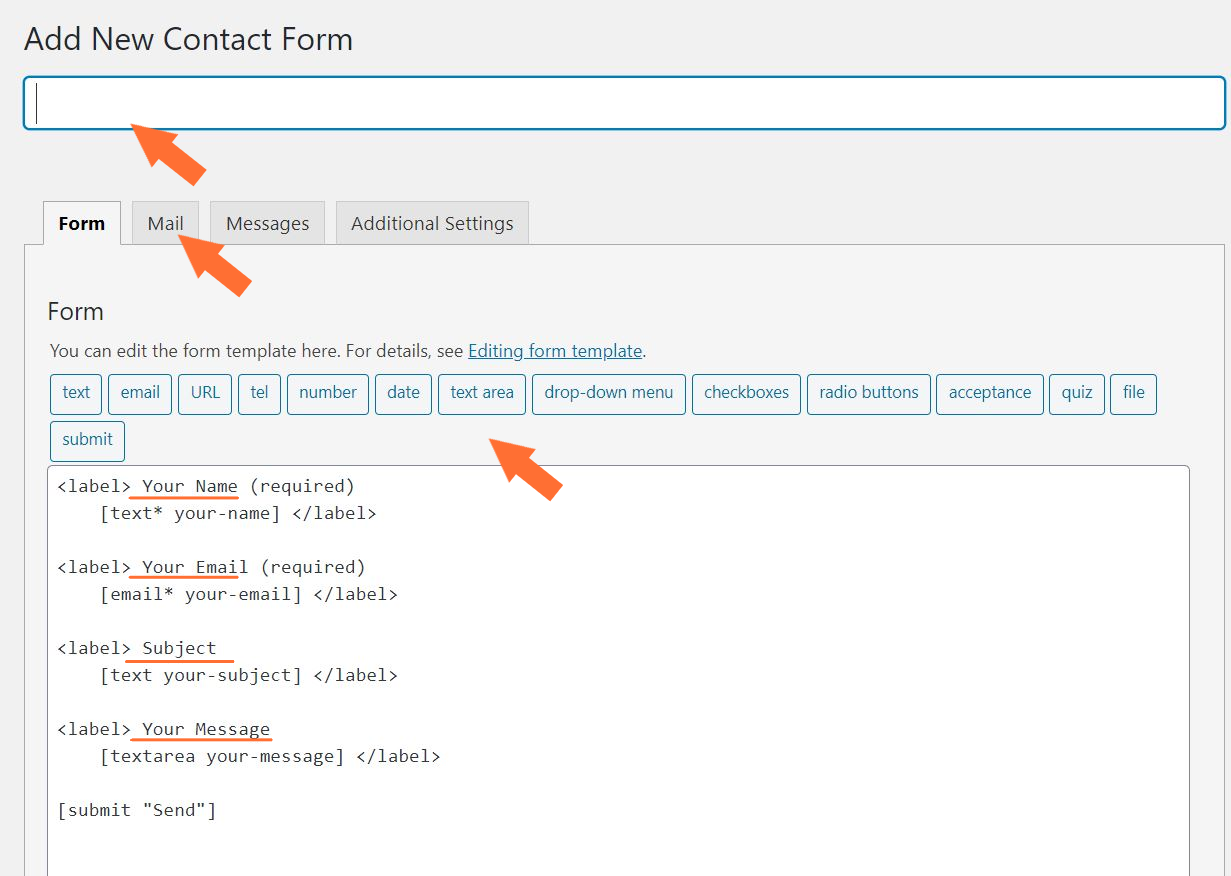Insert a date form-tag
The image size is (1231, 876).
click(403, 394)
